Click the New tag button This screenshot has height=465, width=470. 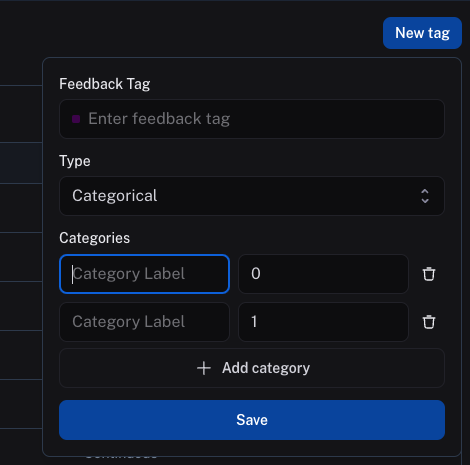pos(422,33)
